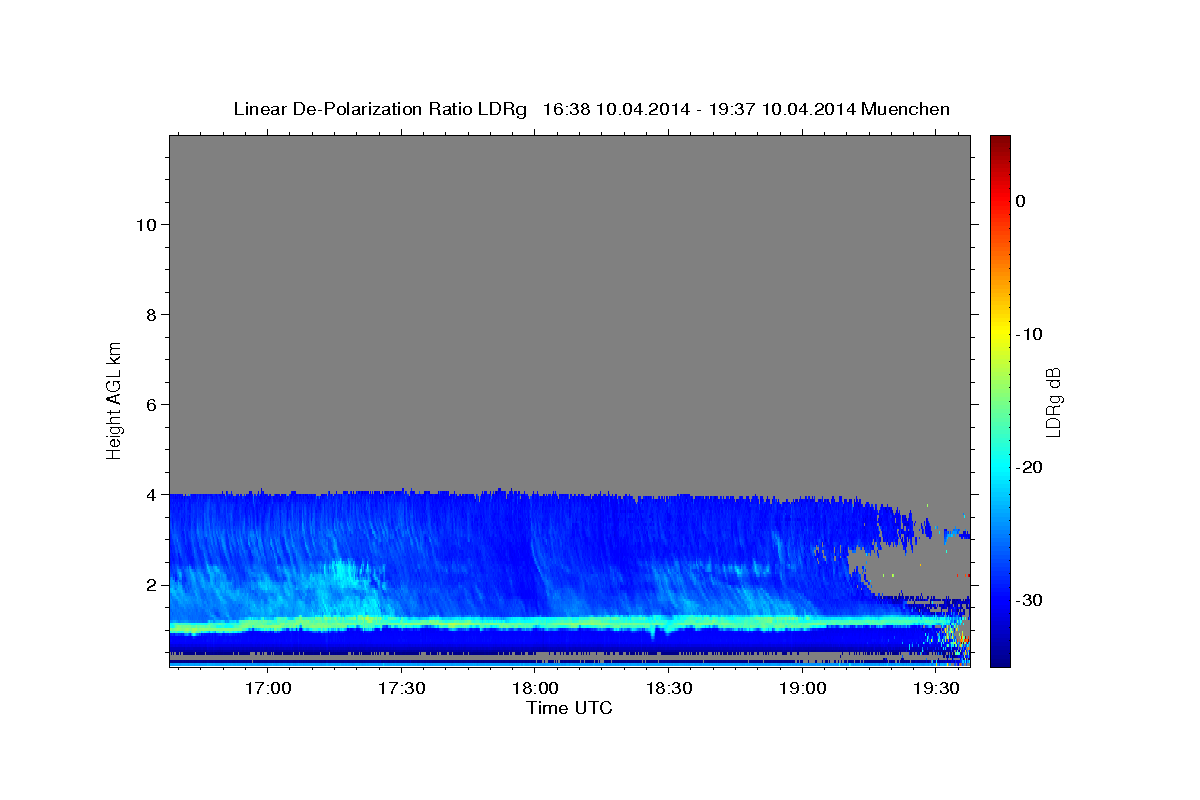Click the 18:00 time tick label
Viewport: 1200px width, 800px height.
pyautogui.click(x=535, y=688)
